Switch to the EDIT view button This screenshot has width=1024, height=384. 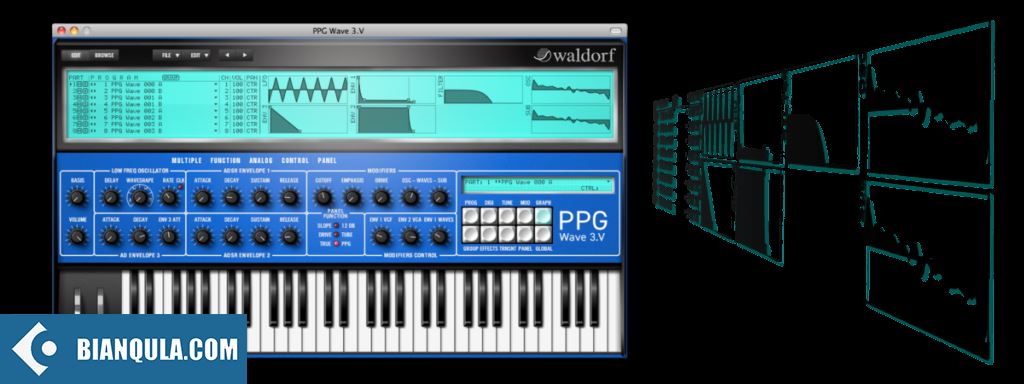77,56
